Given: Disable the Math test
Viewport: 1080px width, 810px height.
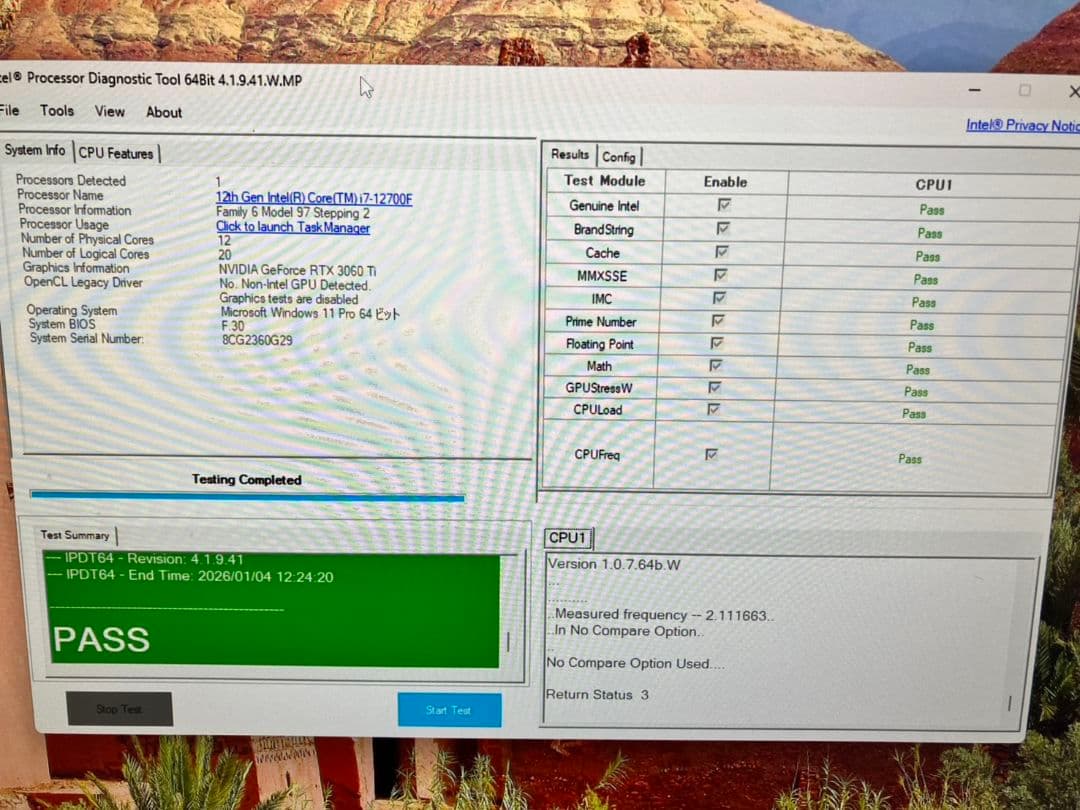Looking at the screenshot, I should (715, 366).
